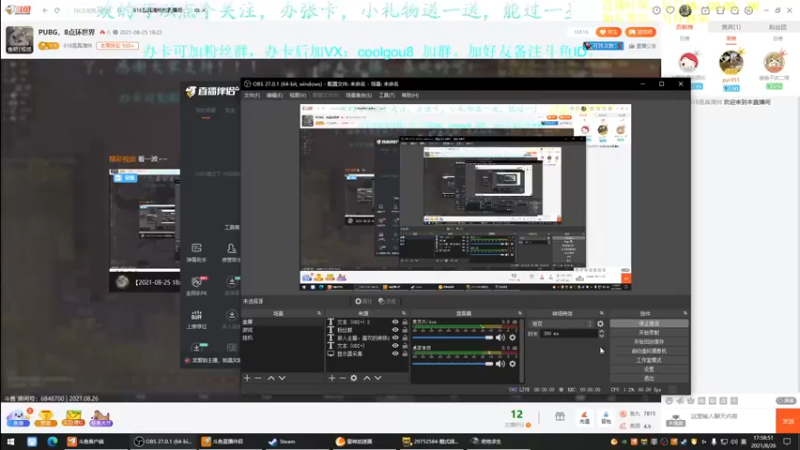Image resolution: width=800 pixels, height=450 pixels.
Task: Remove selected source with the minus icon
Action: pyautogui.click(x=343, y=378)
